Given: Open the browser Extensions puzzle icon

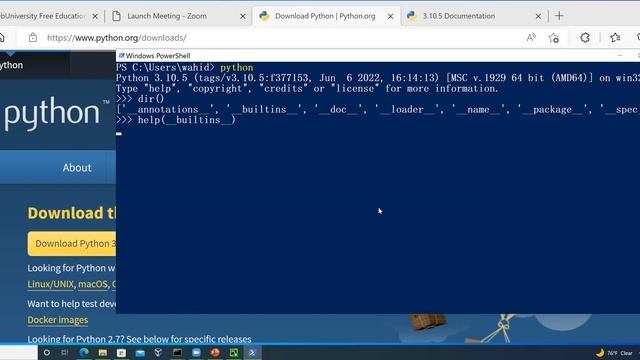Looking at the screenshot, I should pyautogui.click(x=585, y=38).
